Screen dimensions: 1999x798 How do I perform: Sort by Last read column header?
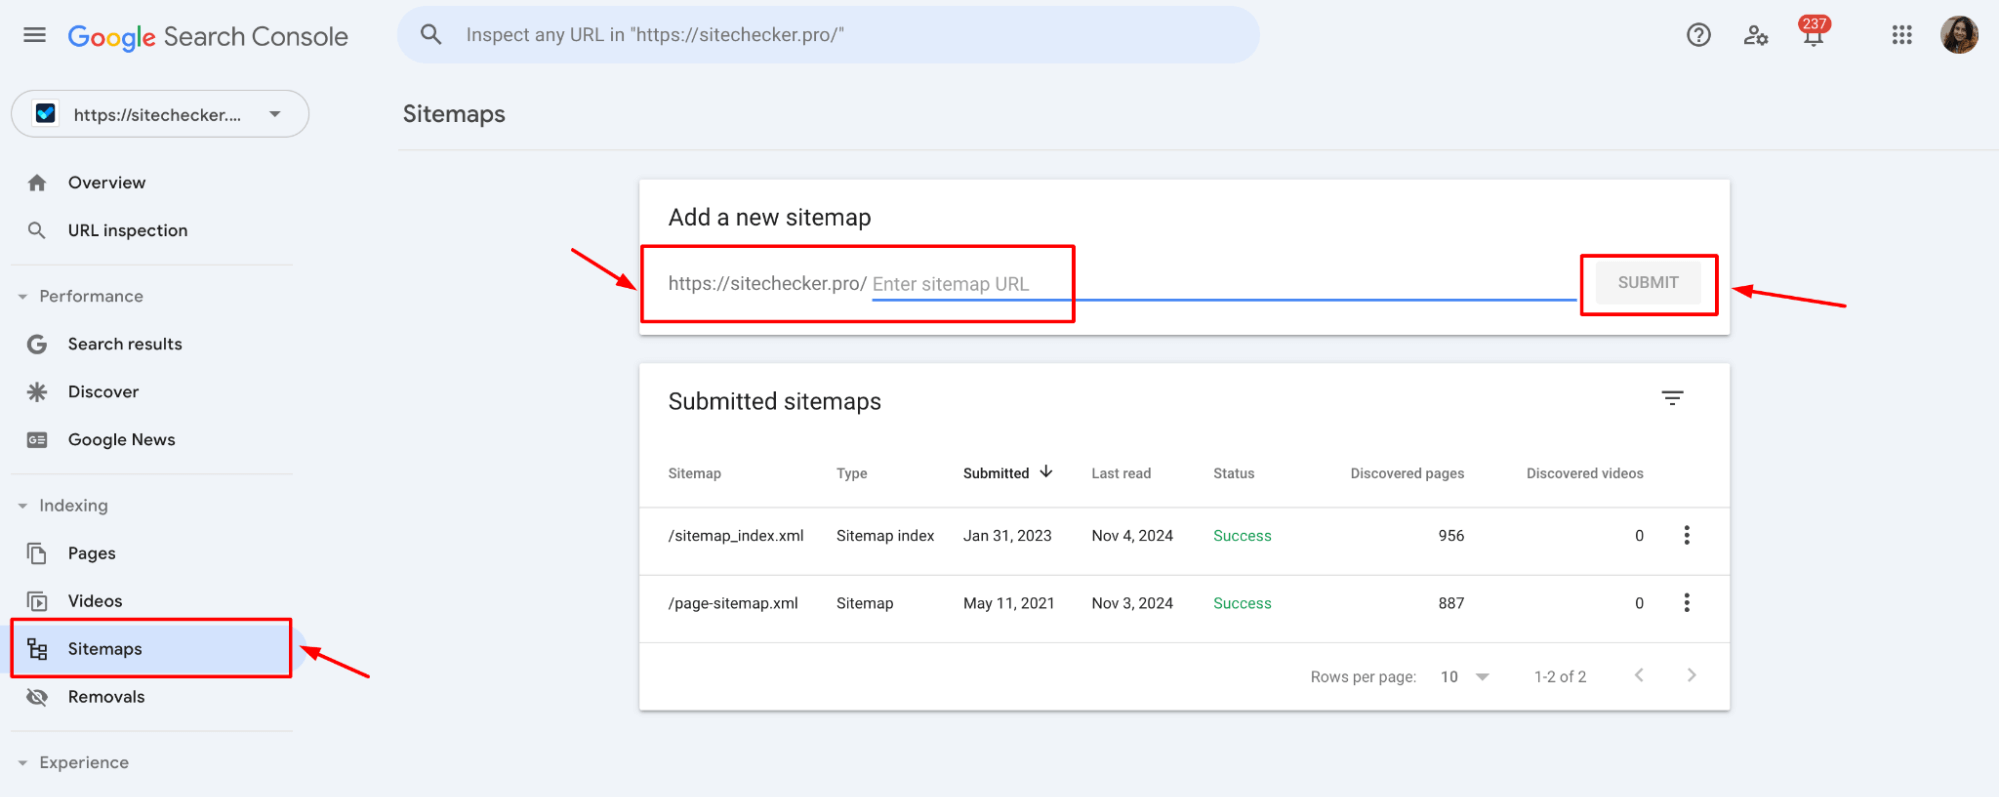point(1121,473)
